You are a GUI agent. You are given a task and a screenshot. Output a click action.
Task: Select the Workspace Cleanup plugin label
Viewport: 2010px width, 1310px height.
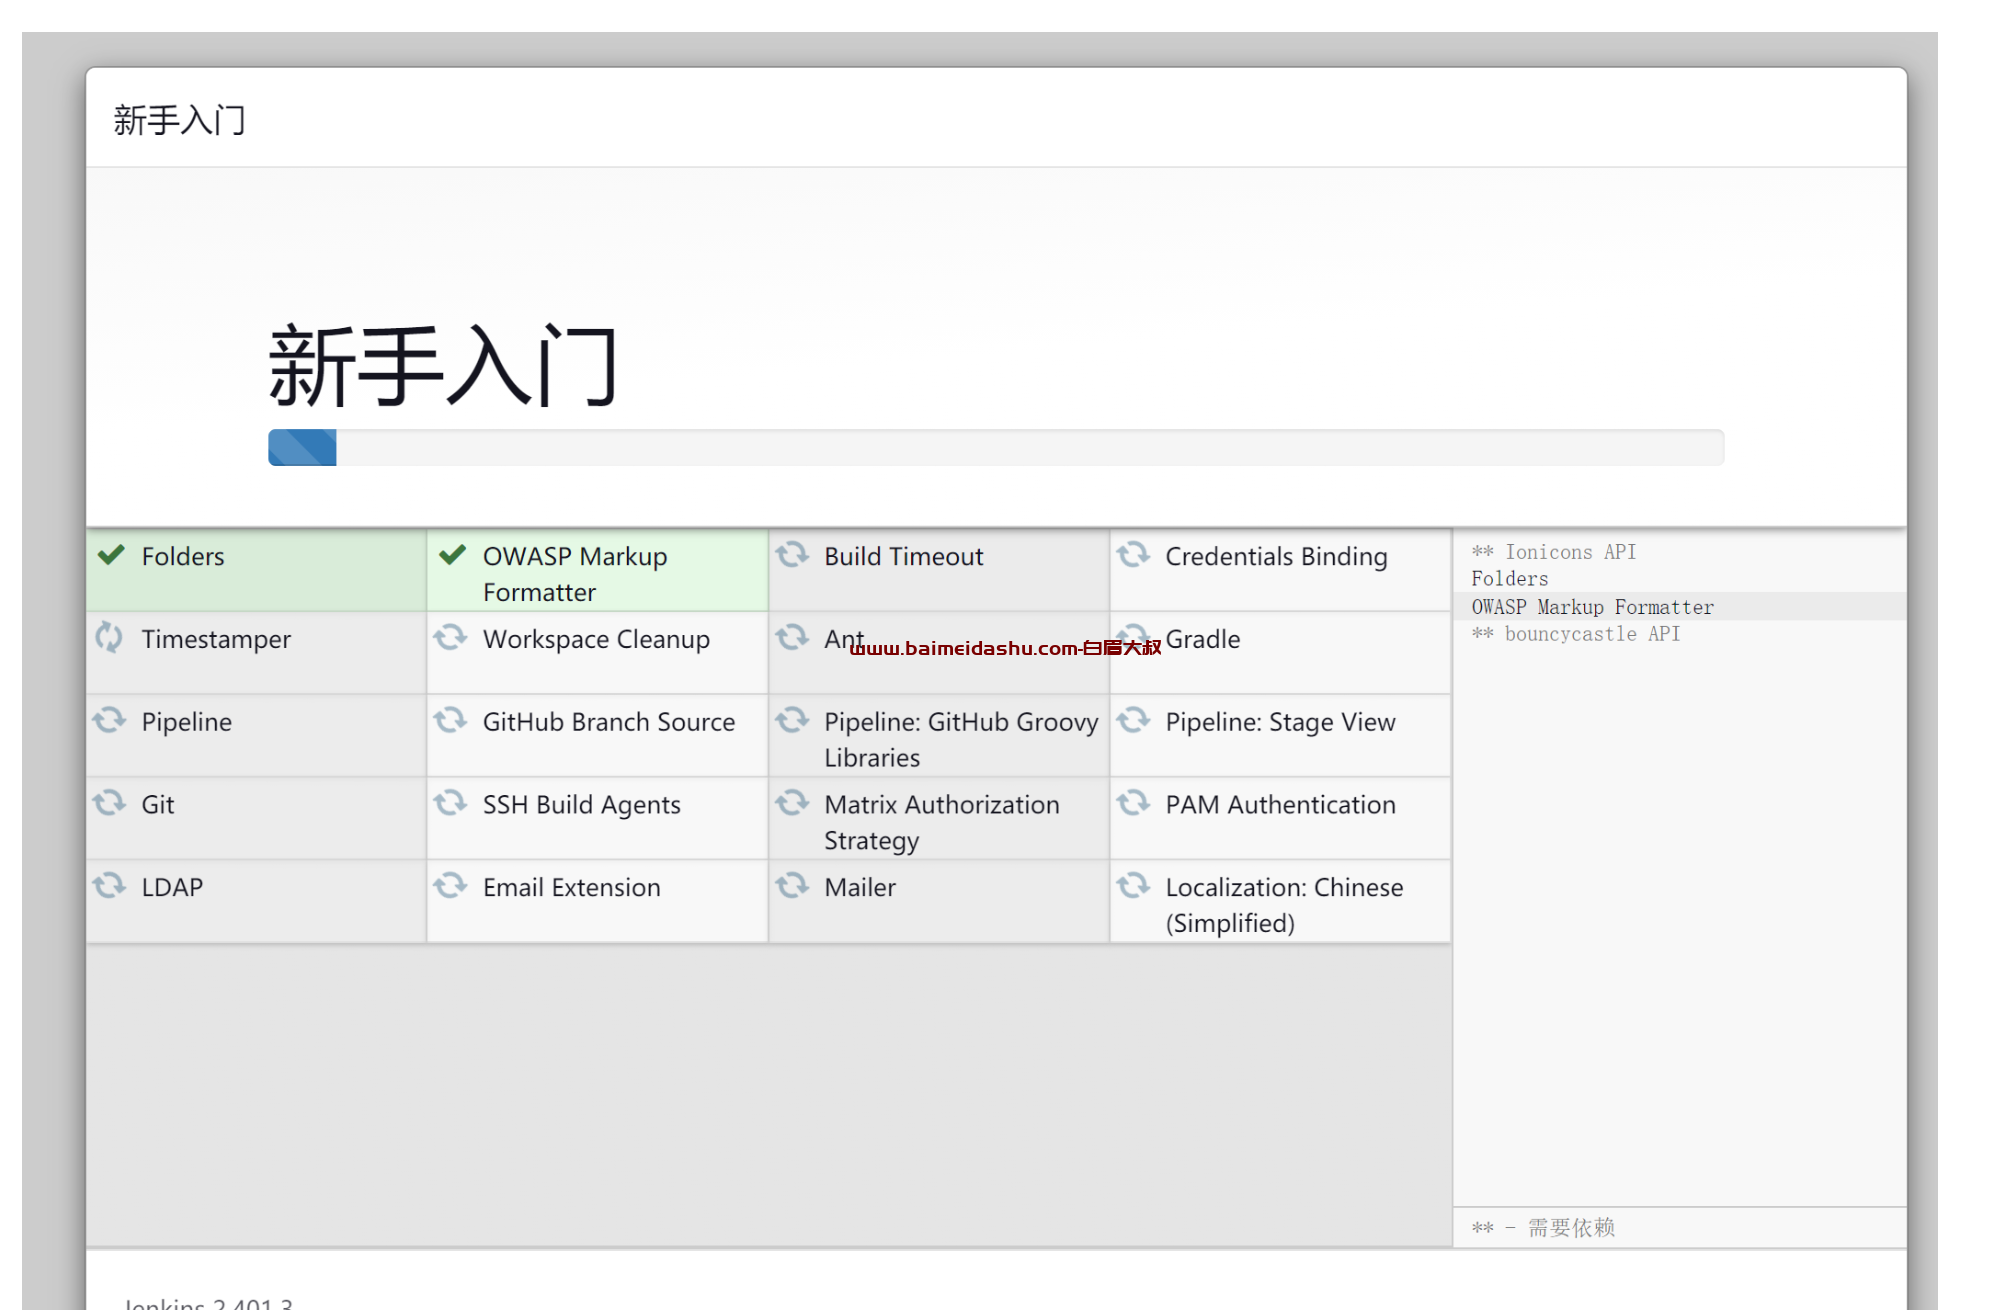[596, 640]
